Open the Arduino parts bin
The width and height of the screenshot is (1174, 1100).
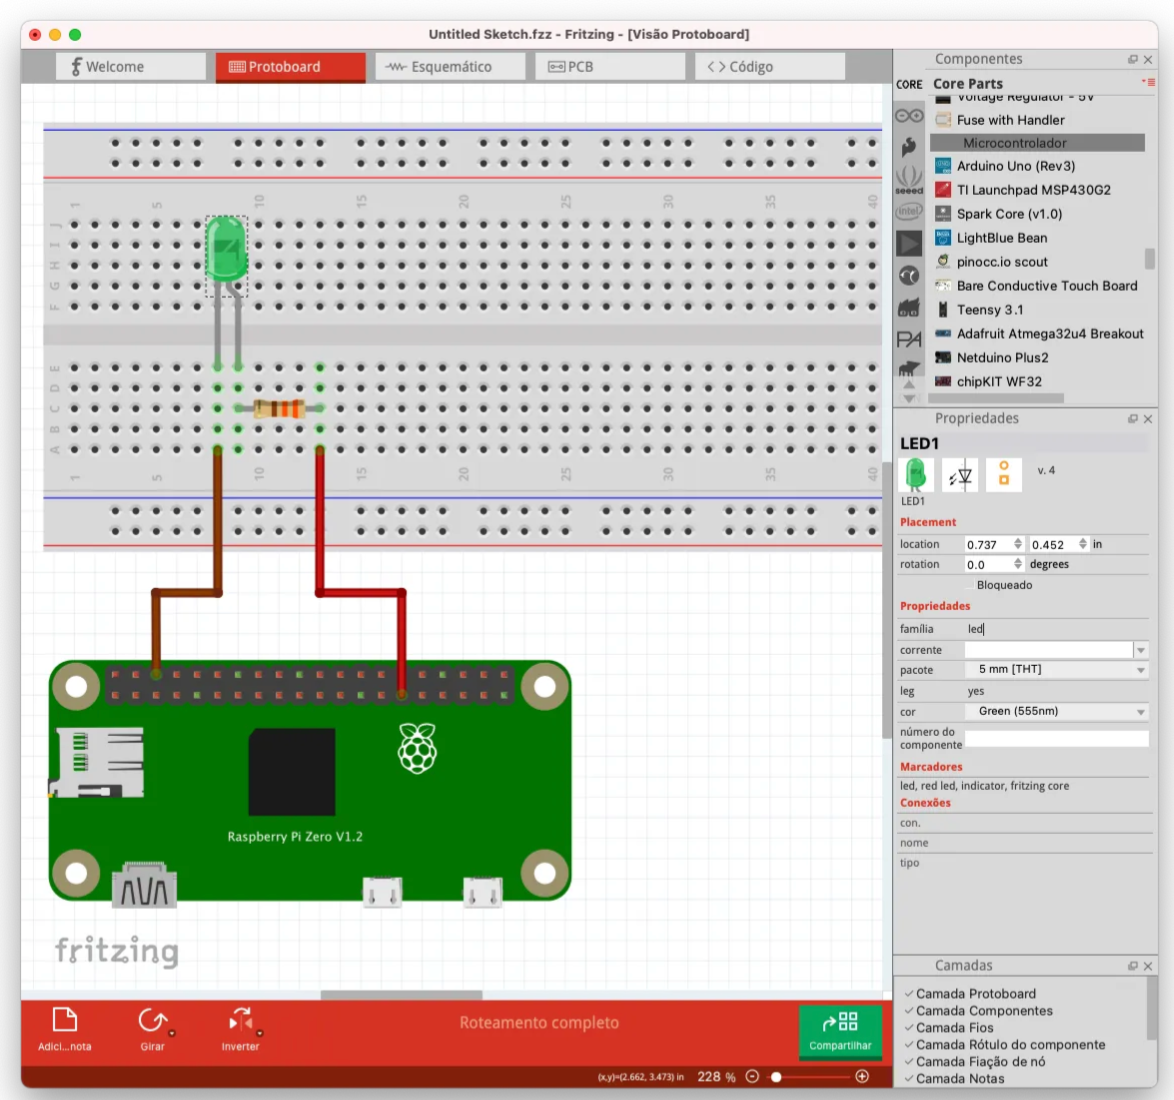click(909, 115)
